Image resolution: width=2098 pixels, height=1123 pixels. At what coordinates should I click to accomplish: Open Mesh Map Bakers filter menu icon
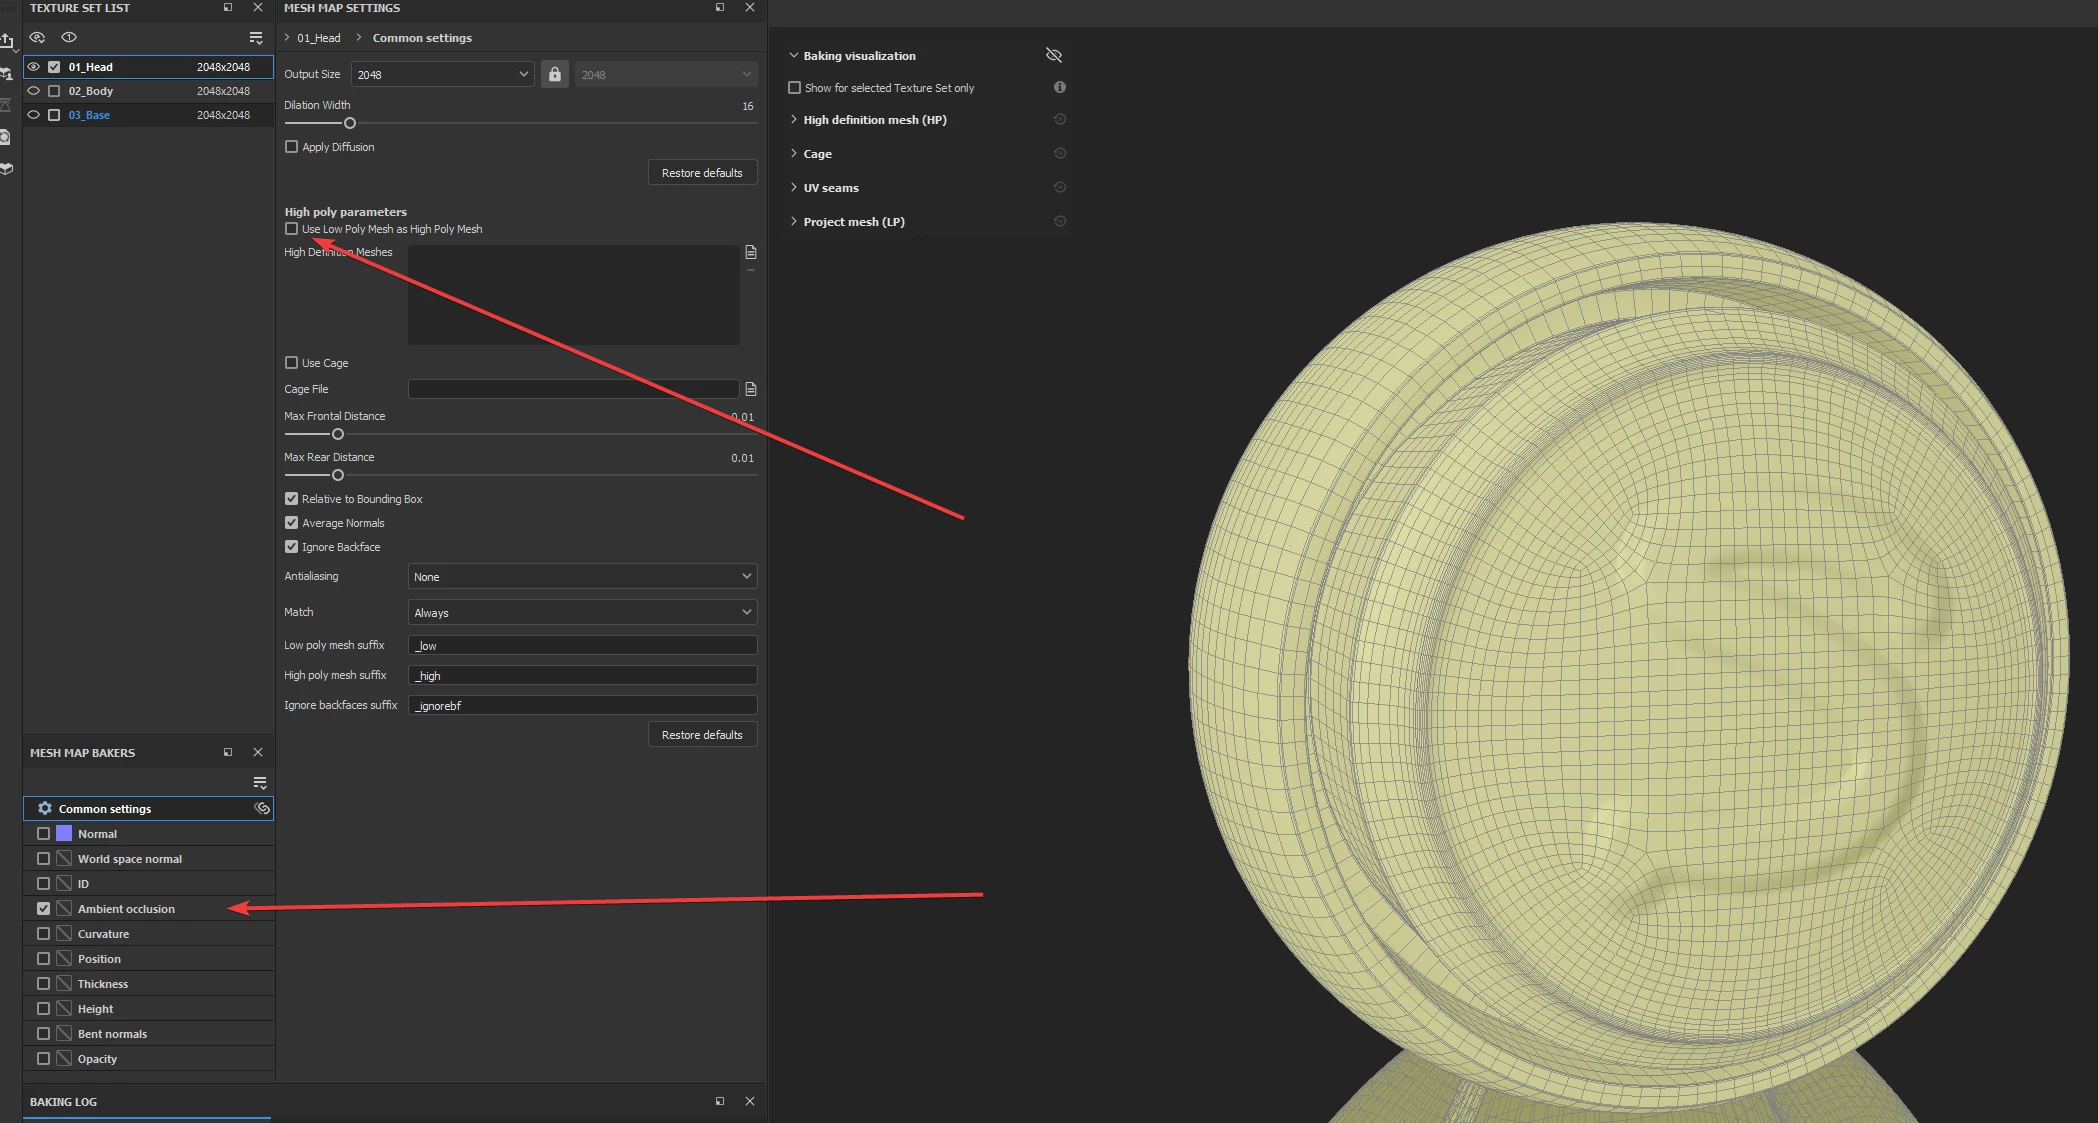coord(260,782)
